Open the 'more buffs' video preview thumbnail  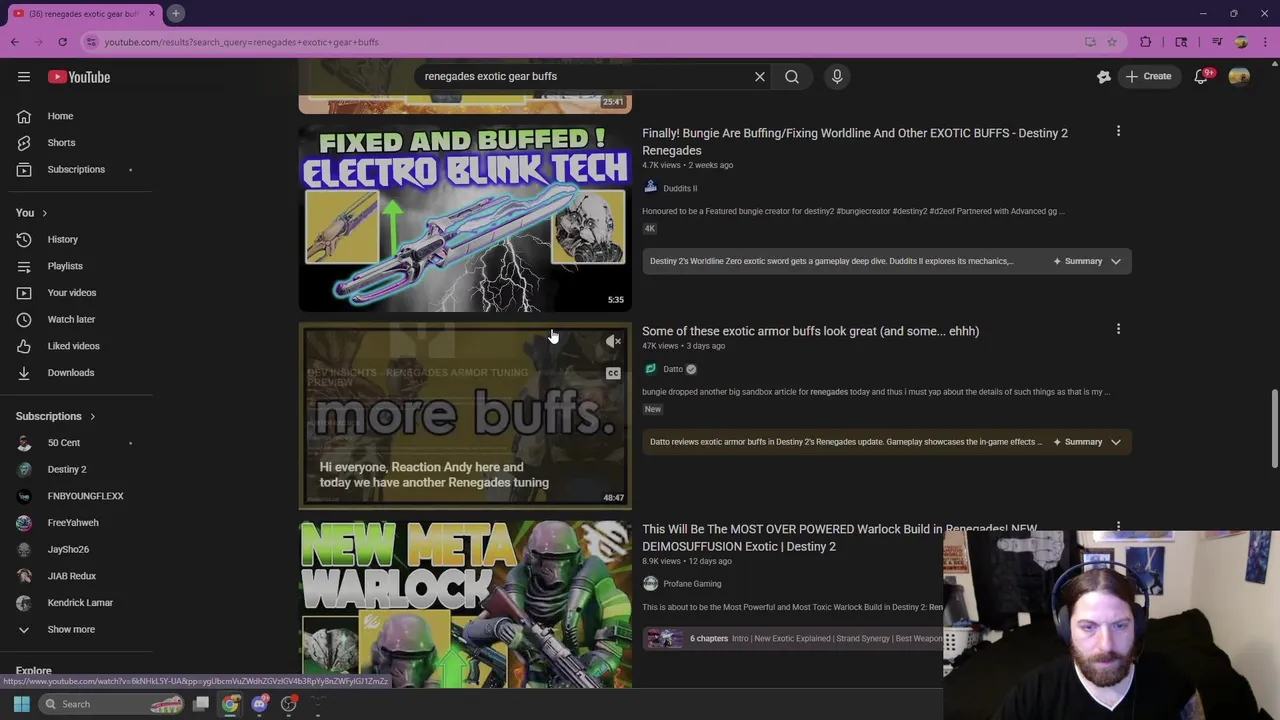(x=465, y=416)
